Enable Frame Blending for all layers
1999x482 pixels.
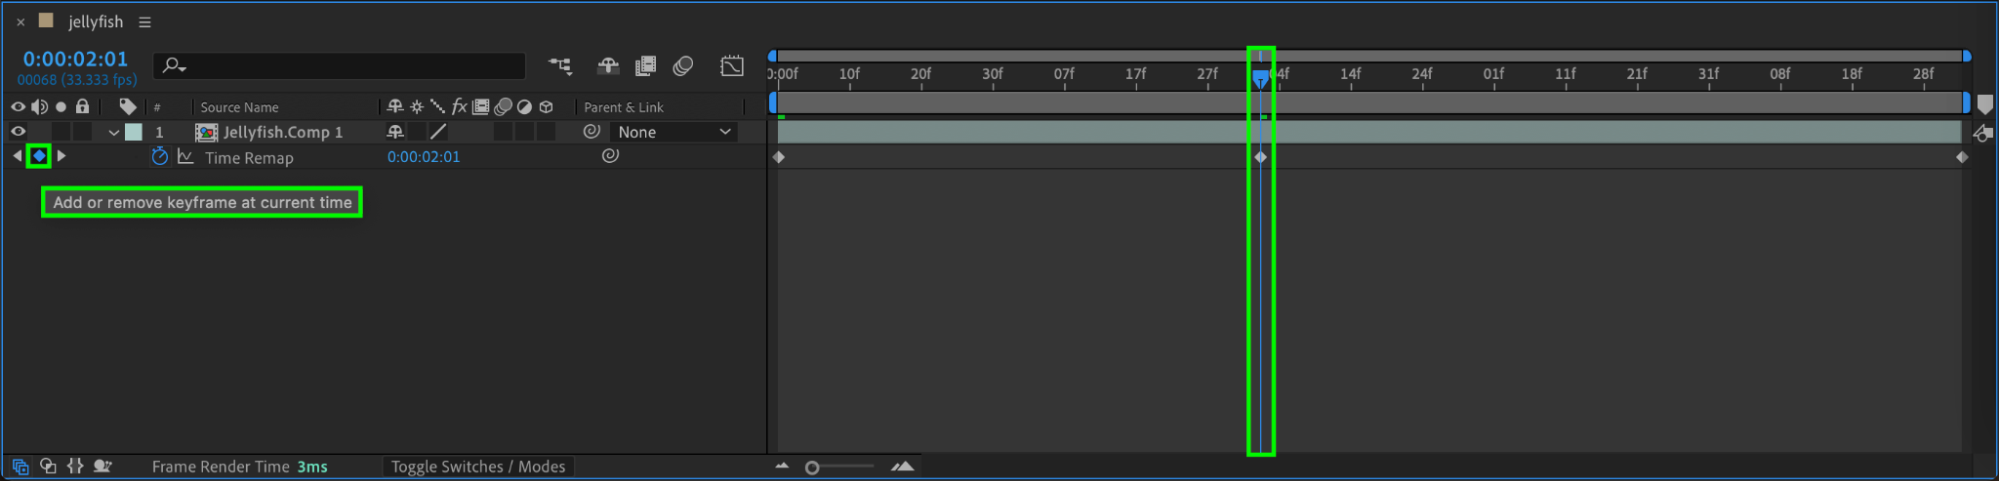click(x=646, y=66)
